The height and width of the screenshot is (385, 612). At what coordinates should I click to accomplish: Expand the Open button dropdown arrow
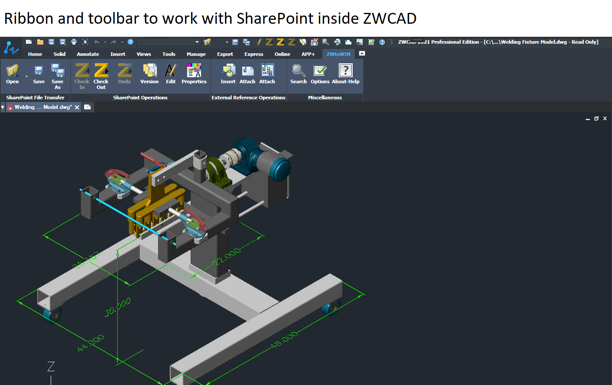coord(27,77)
